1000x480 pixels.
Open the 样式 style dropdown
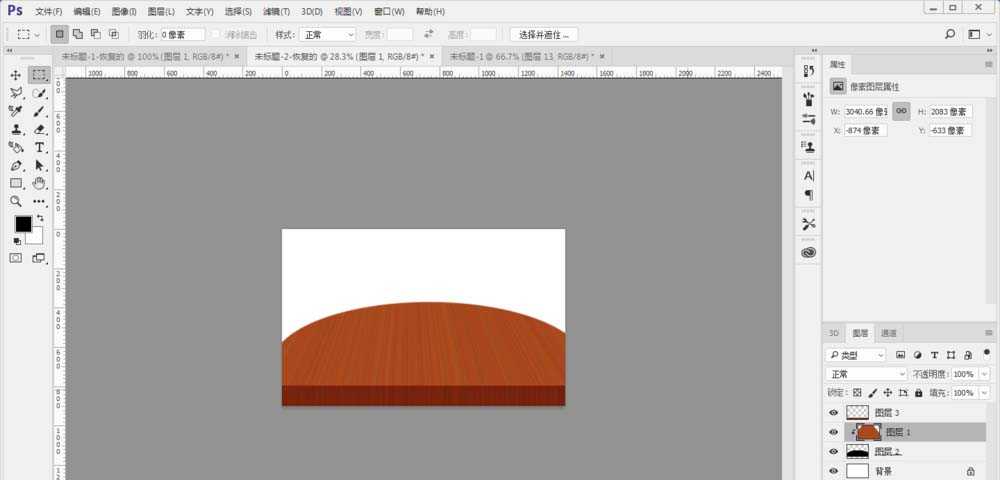328,34
